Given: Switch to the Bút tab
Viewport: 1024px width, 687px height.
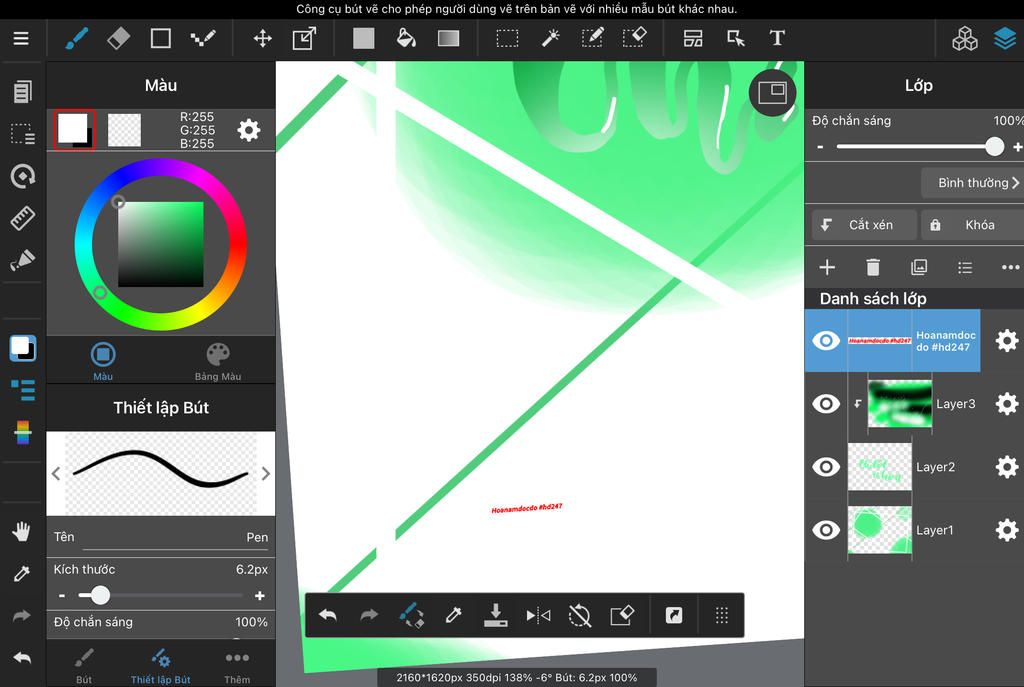Looking at the screenshot, I should 84,666.
